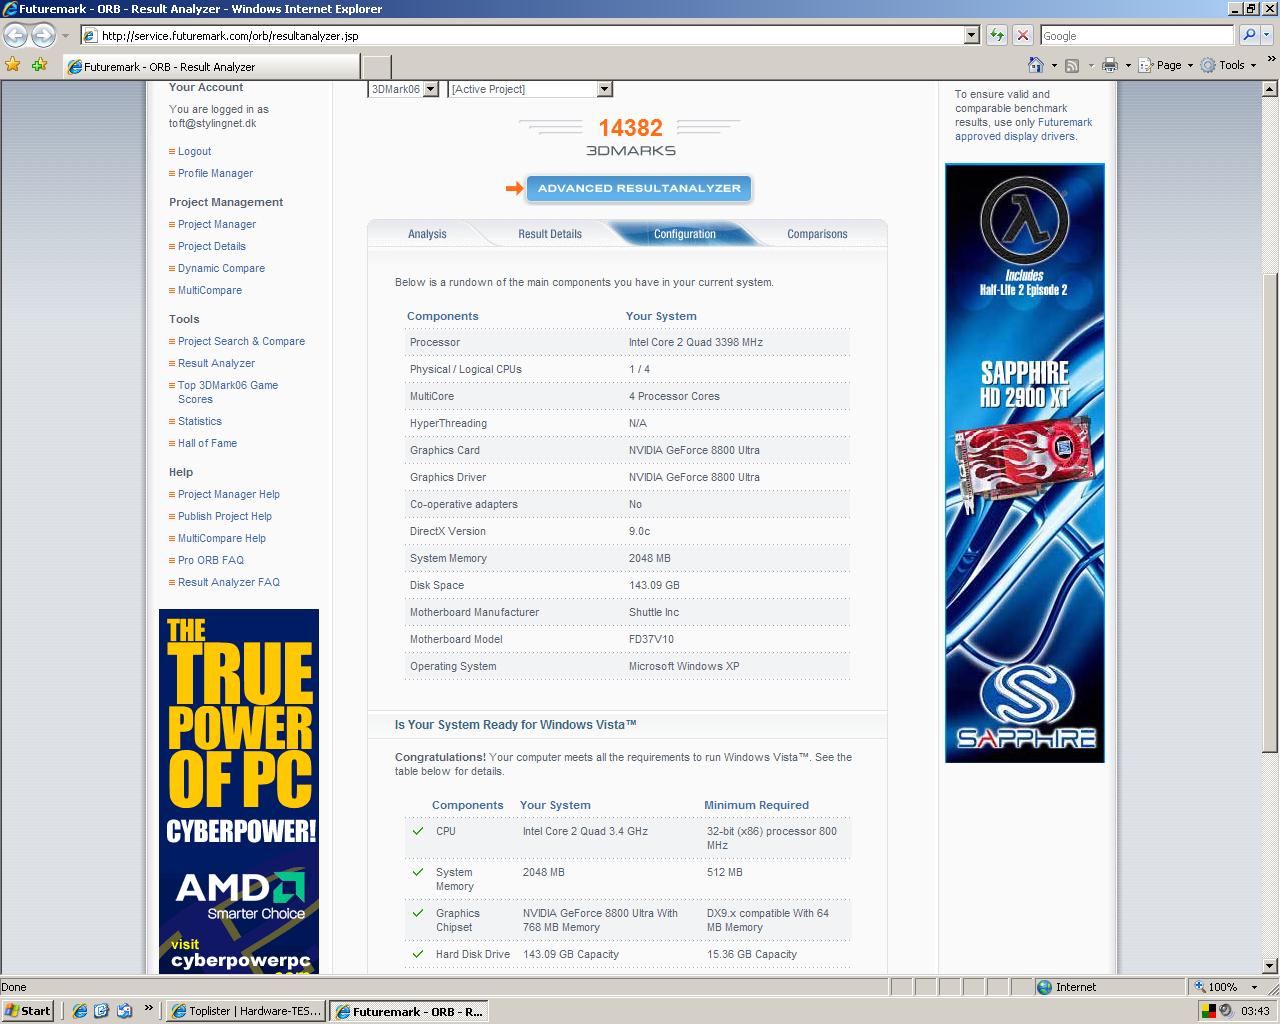Switch to Toplister Hardware-TES taskbar window
The height and width of the screenshot is (1024, 1280).
point(246,1010)
